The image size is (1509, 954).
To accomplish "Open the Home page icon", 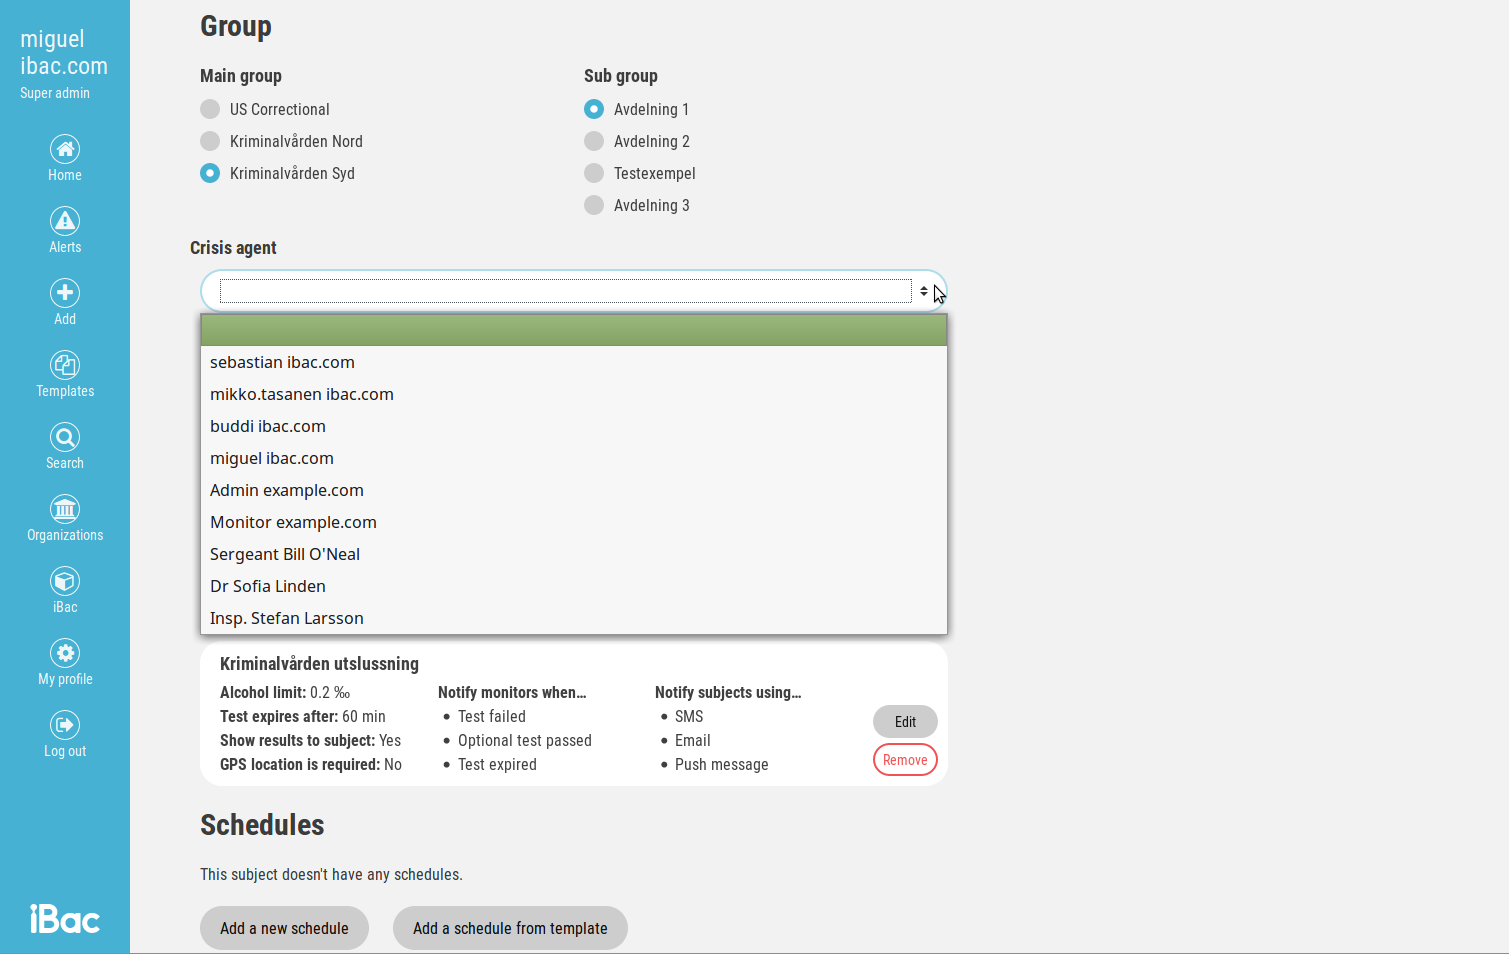I will point(65,150).
